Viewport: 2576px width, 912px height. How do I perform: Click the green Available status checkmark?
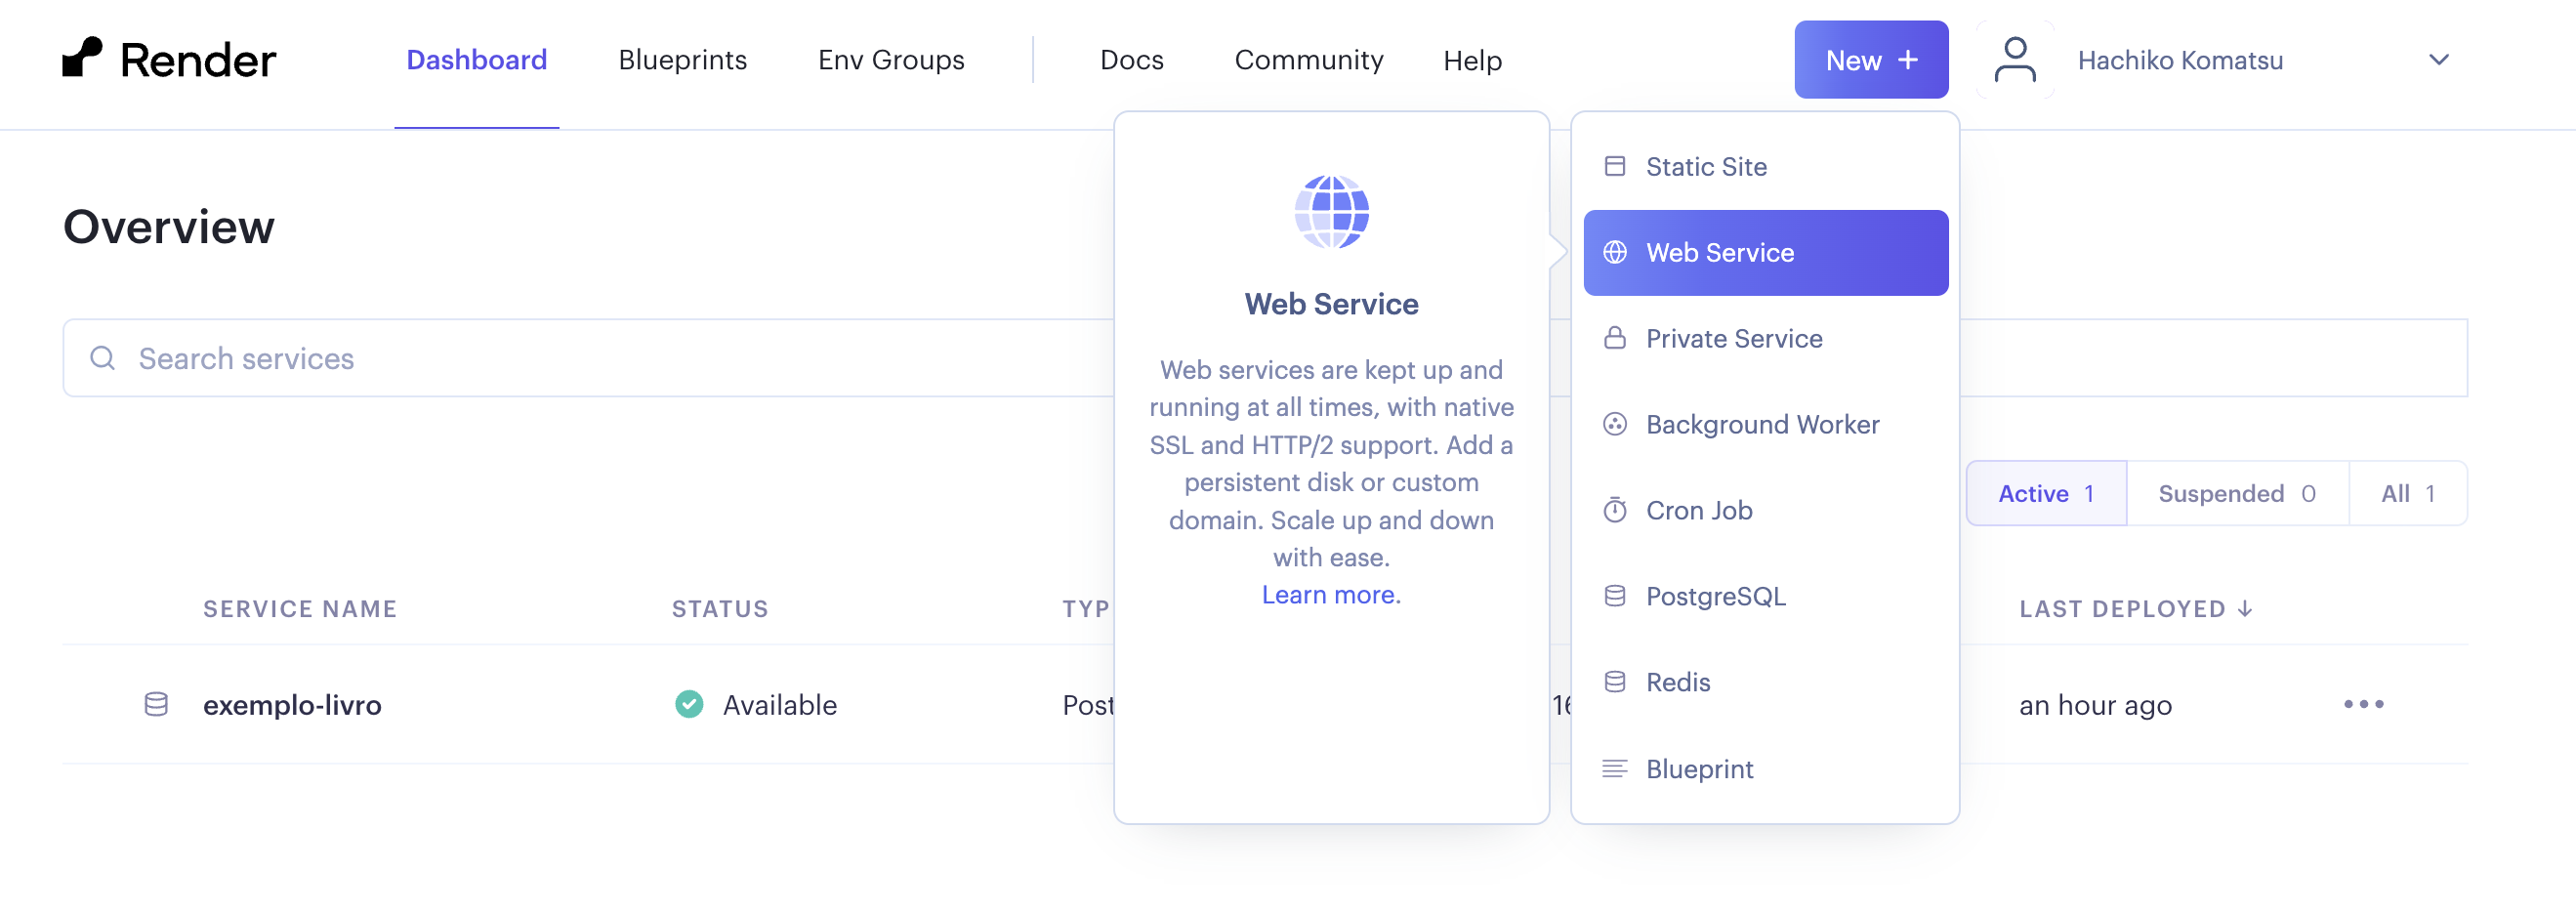point(689,704)
